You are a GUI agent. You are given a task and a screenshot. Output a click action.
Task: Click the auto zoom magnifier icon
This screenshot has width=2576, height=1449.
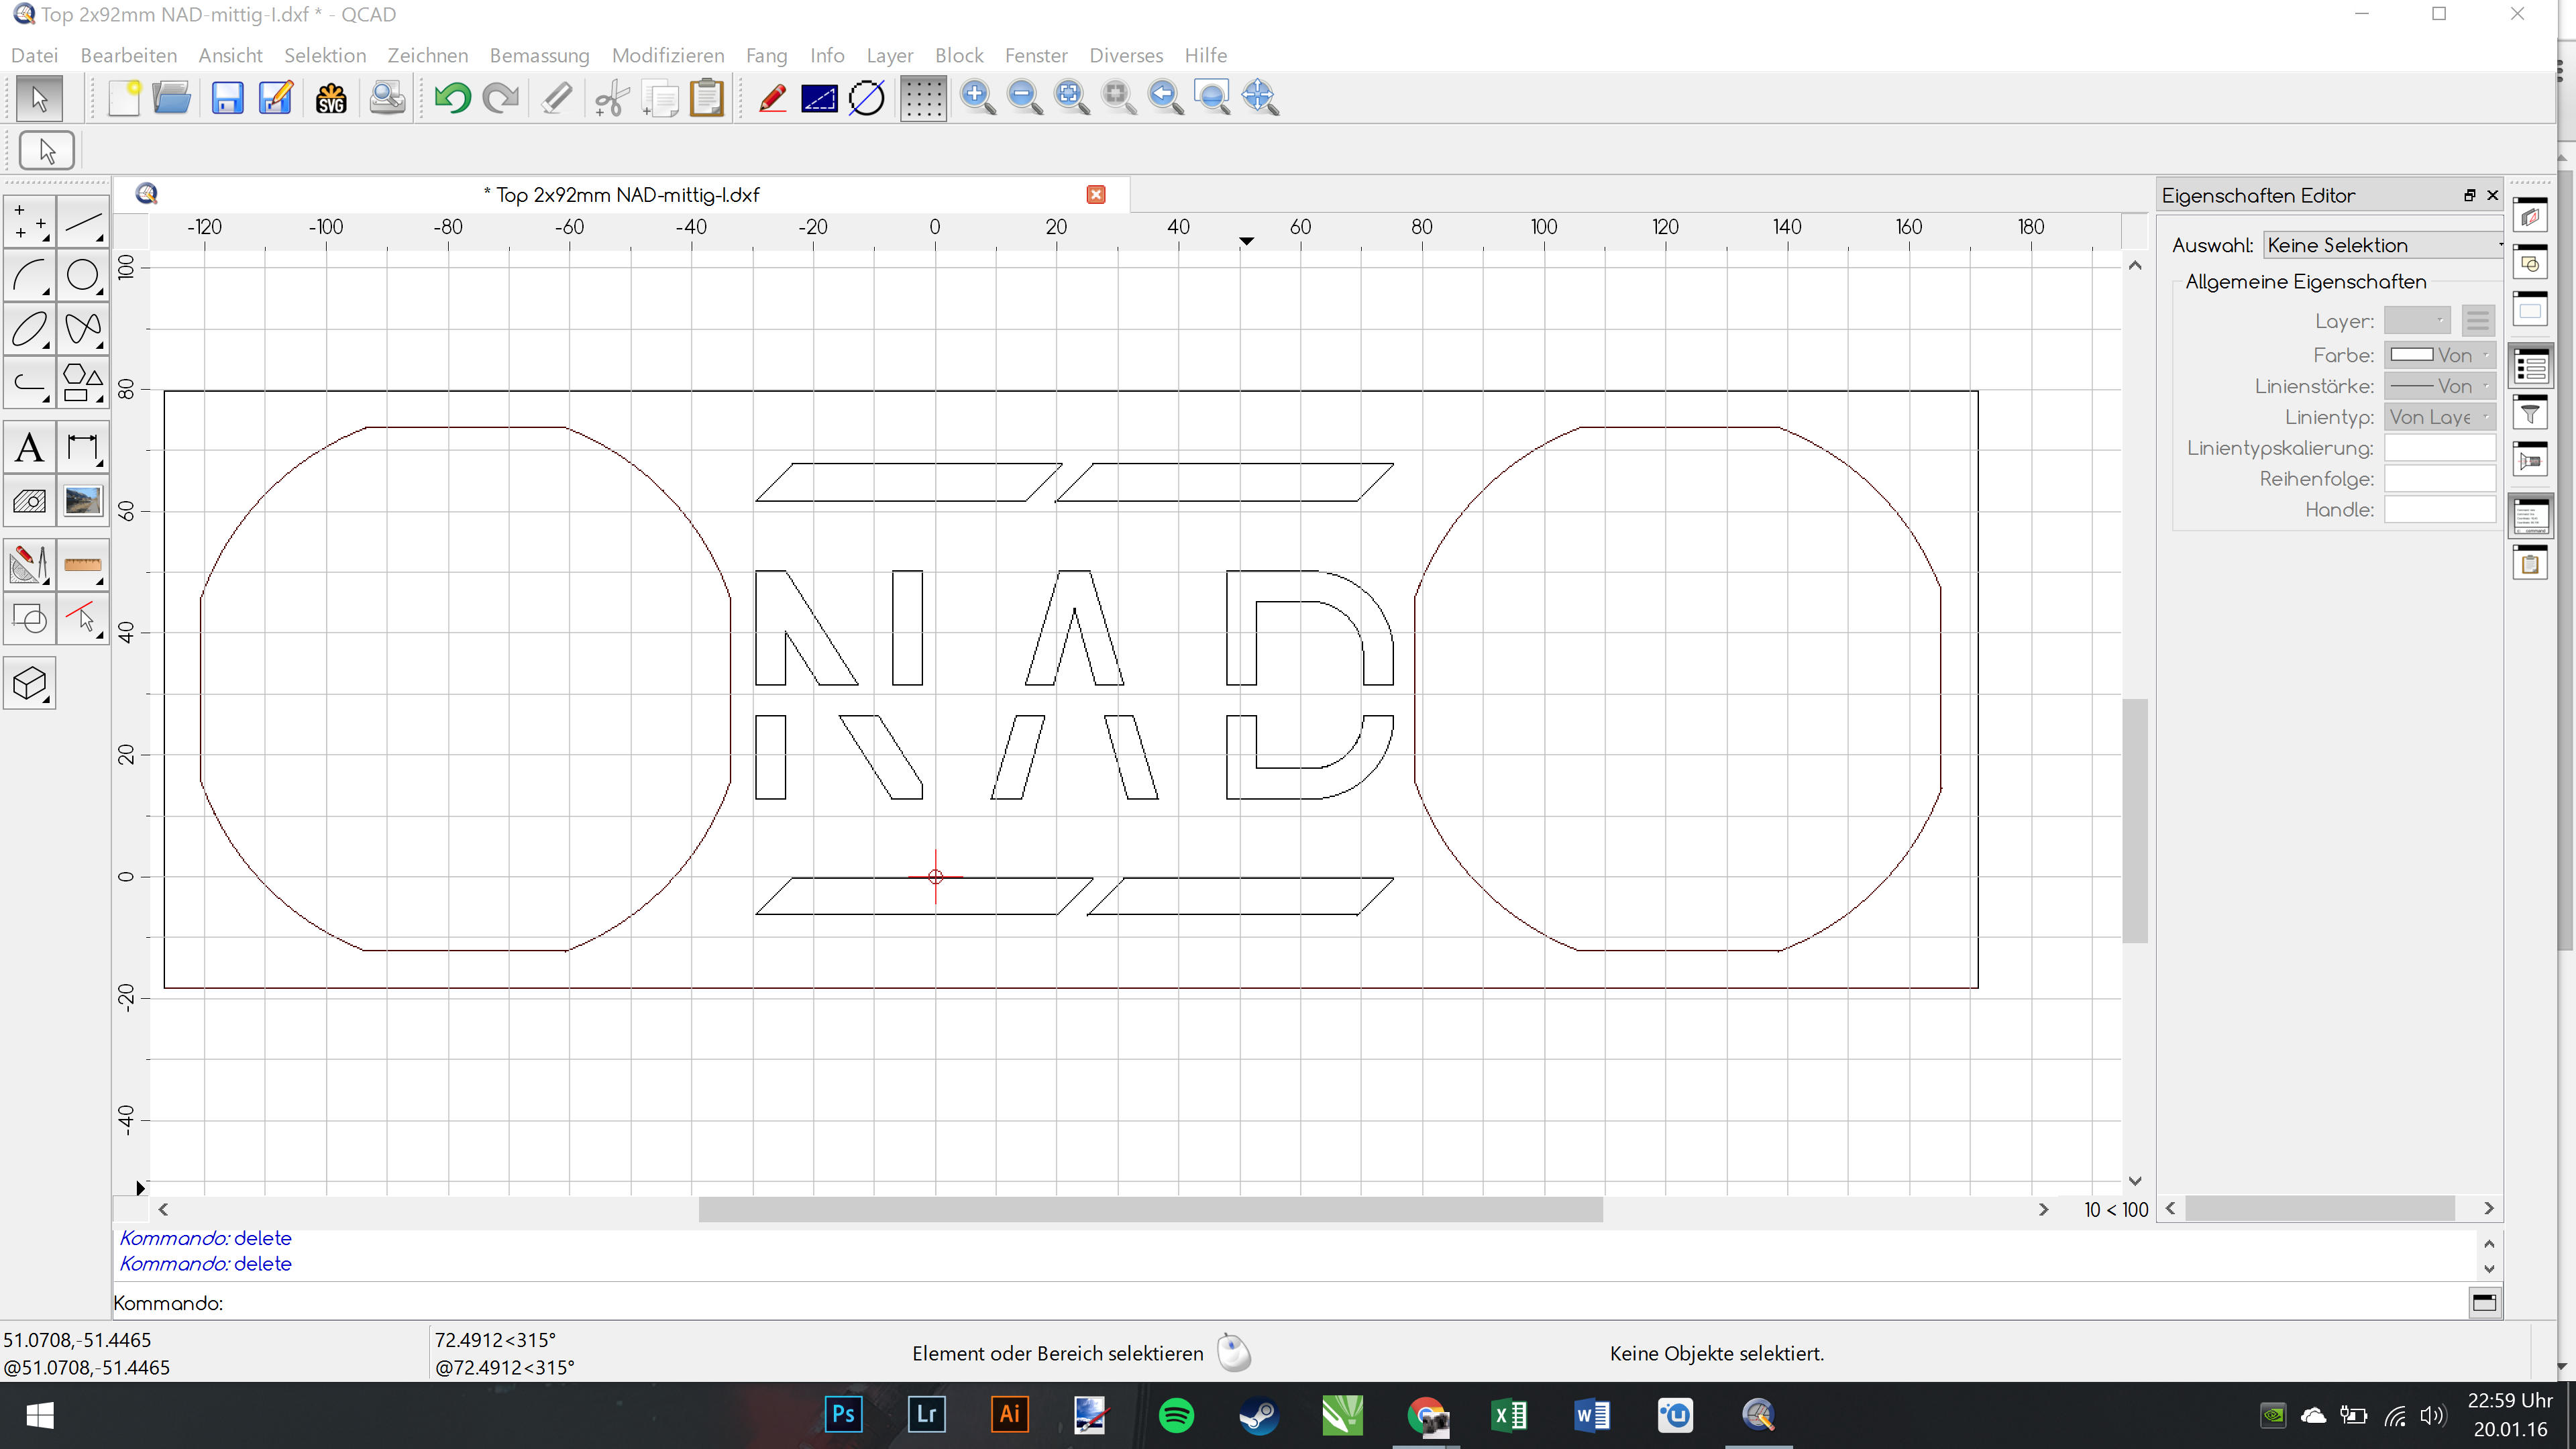1071,98
